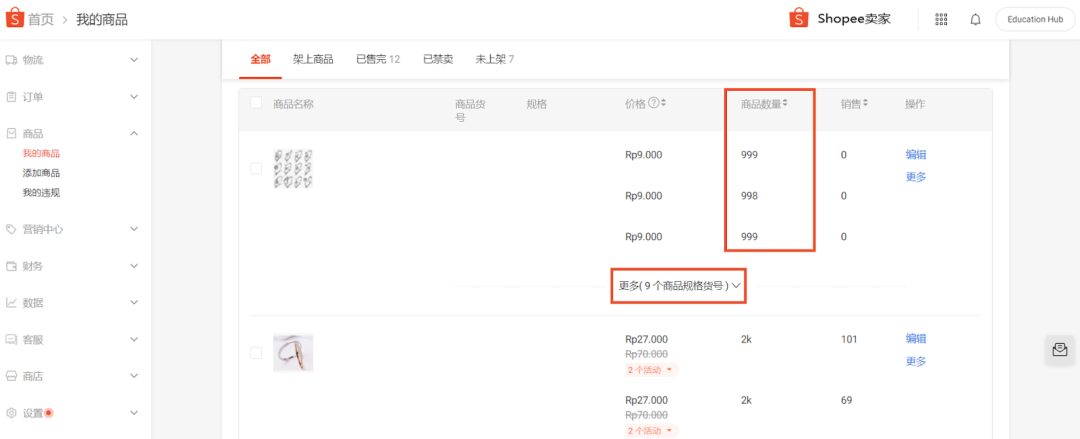Open the floating chat inbox icon
Screen dimensions: 1080x439
[x=1059, y=350]
